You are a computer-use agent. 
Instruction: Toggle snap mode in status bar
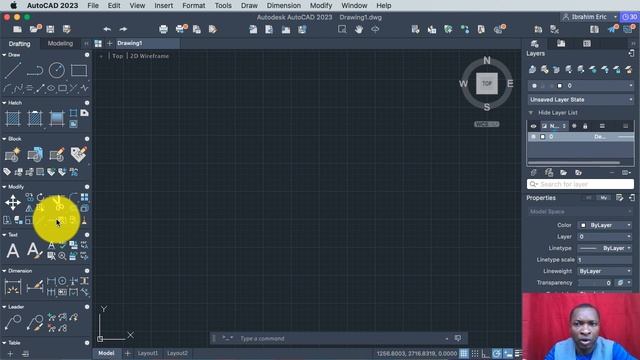pos(475,353)
